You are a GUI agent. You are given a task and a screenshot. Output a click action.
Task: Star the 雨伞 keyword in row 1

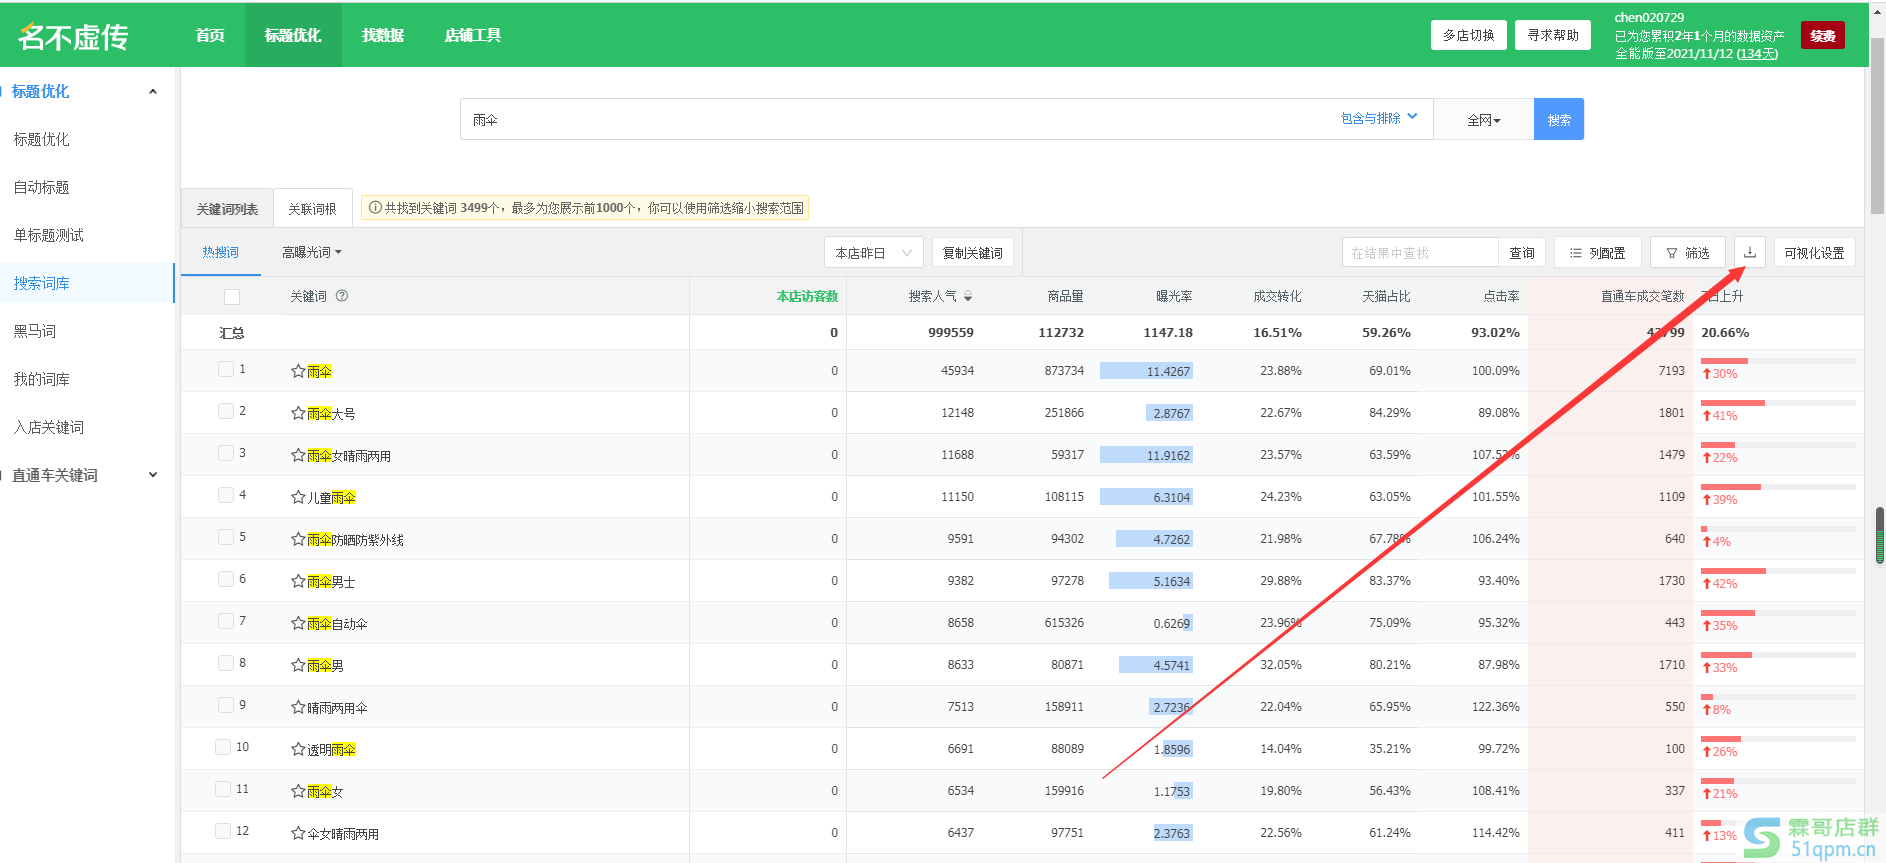(298, 371)
